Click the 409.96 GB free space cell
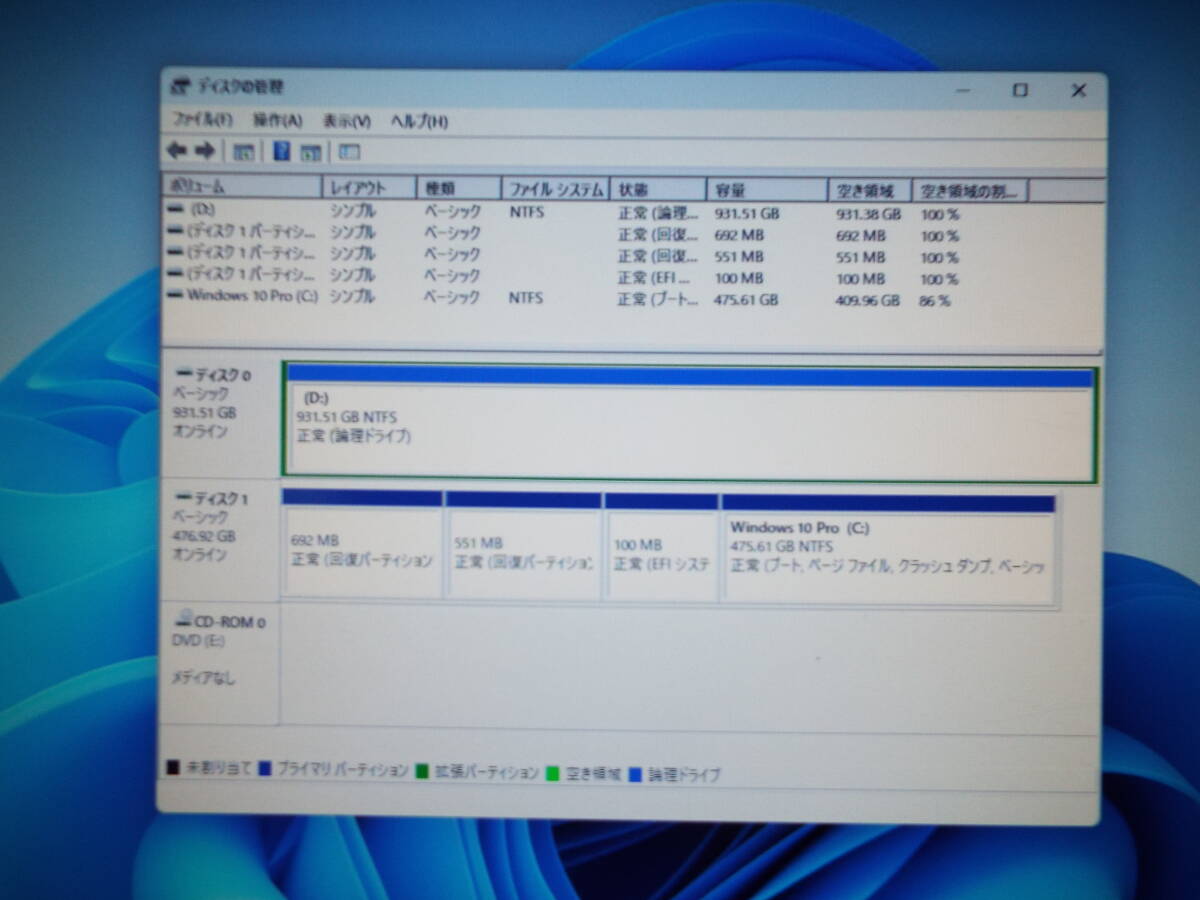 coord(868,299)
